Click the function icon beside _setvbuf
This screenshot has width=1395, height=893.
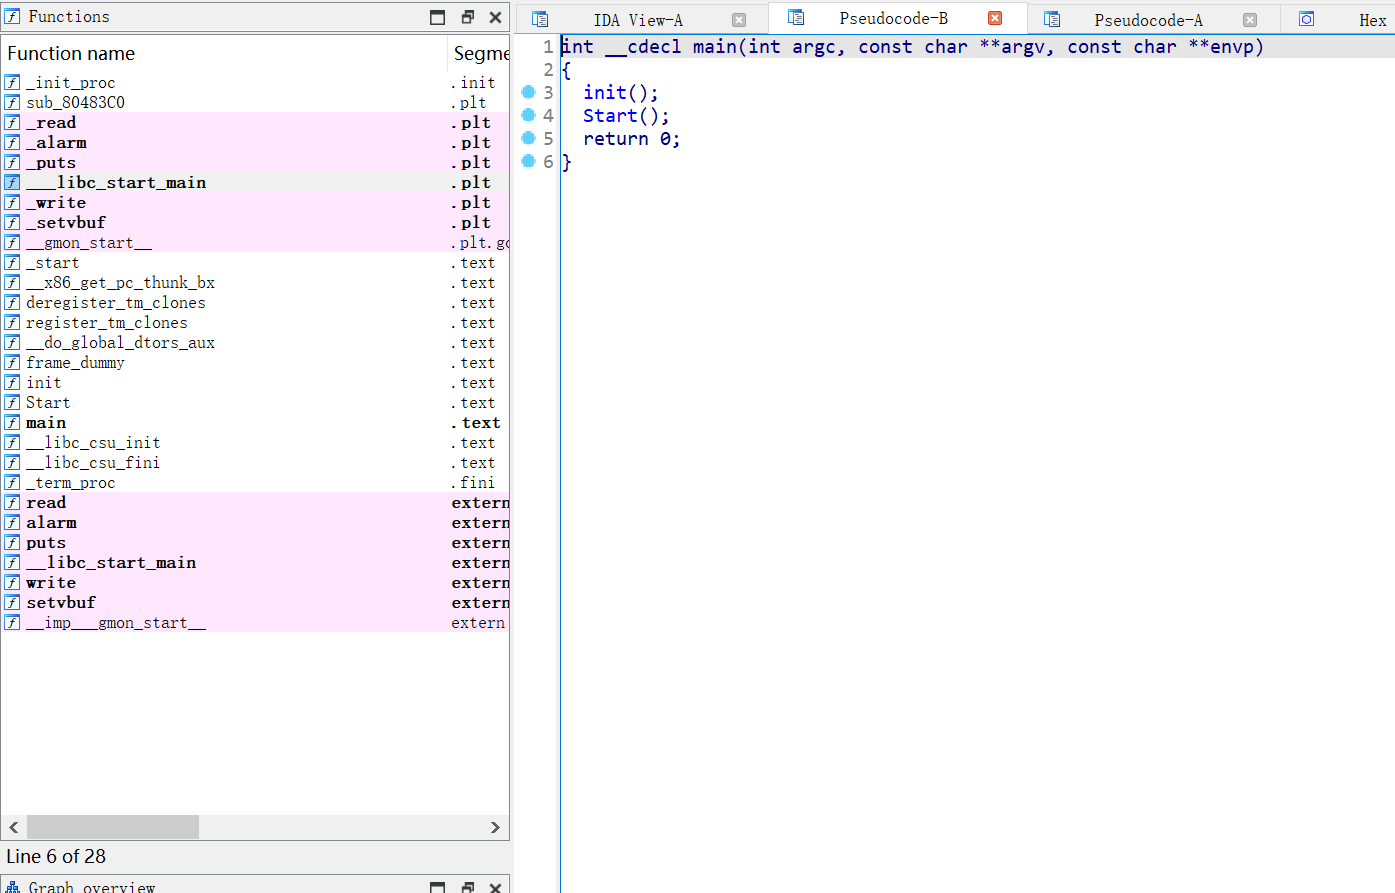[12, 223]
